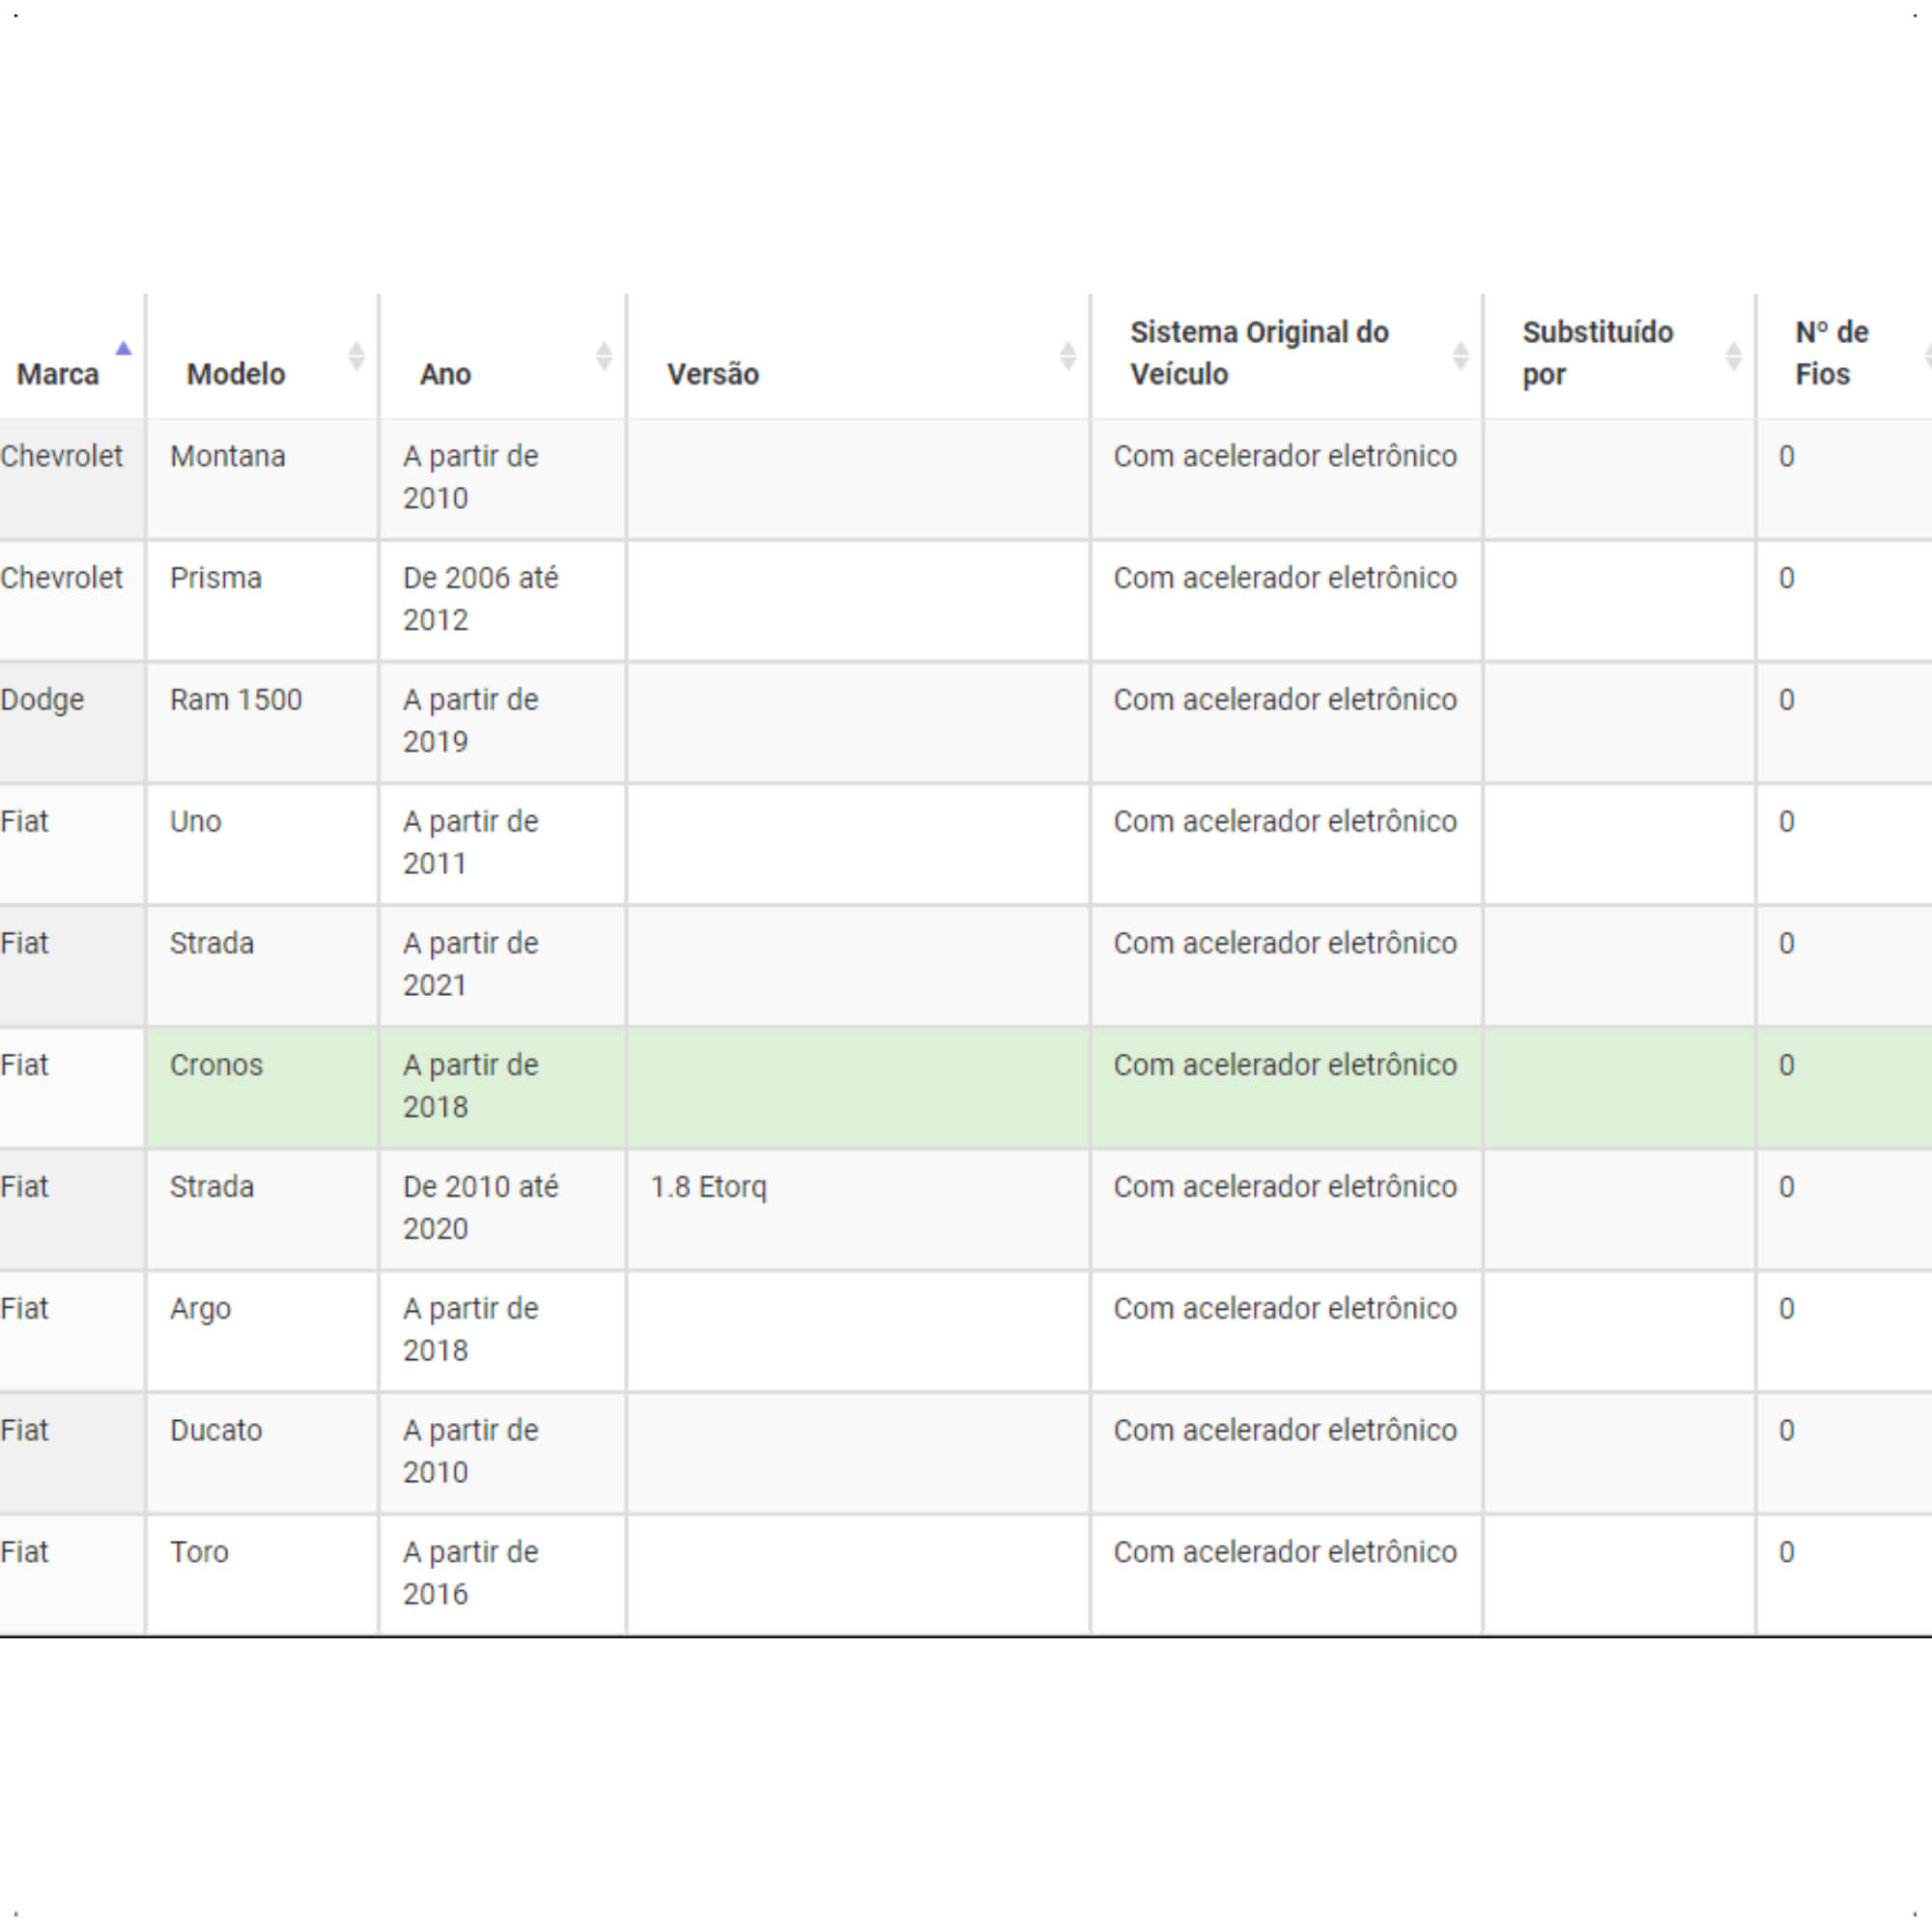Click the Versão column sort arrows
Image resolution: width=1932 pixels, height=1932 pixels.
click(1068, 356)
